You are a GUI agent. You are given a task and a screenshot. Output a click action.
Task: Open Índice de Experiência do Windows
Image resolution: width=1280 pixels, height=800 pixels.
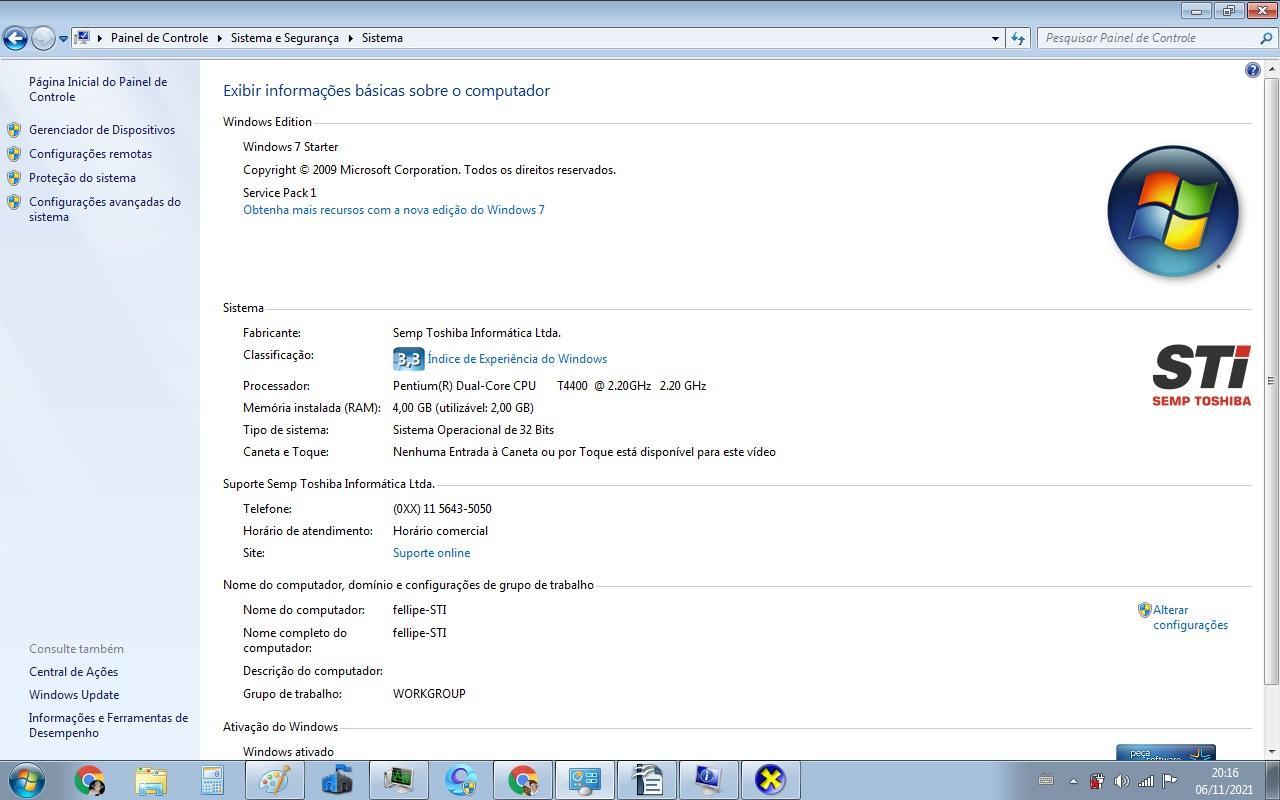517,359
